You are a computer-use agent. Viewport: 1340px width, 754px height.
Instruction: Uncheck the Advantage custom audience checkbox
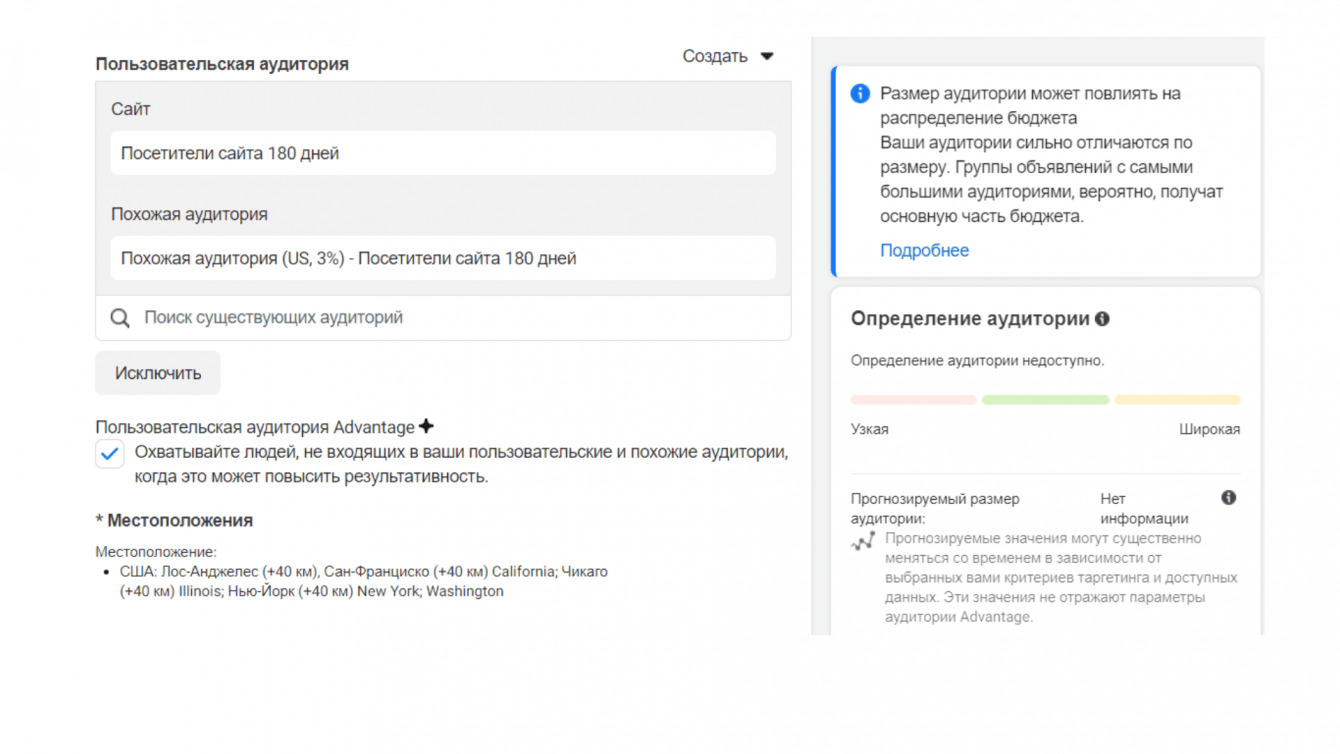110,454
